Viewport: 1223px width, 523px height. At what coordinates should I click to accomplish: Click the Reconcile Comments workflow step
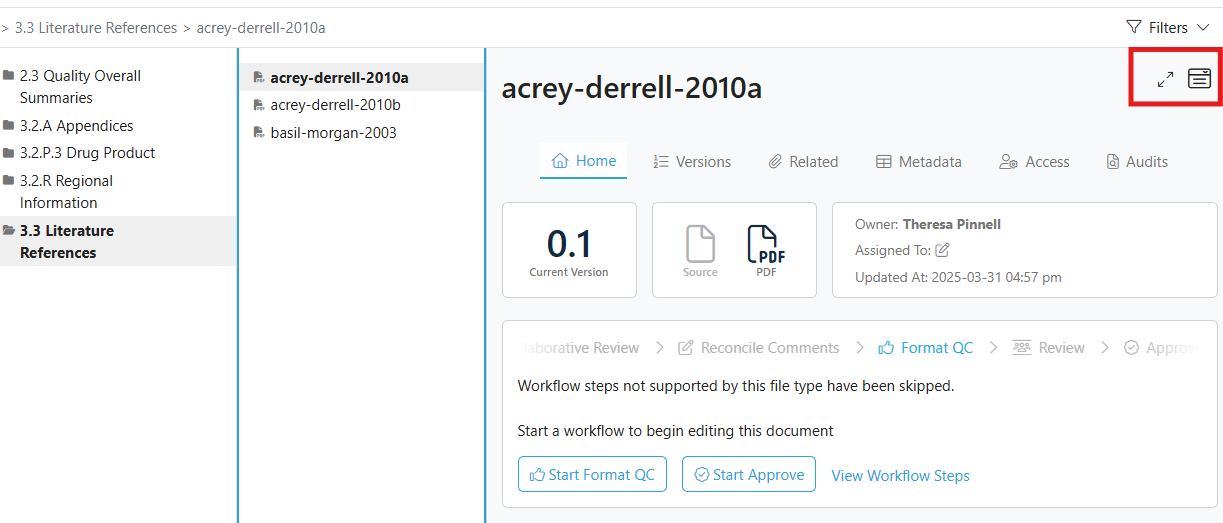pyautogui.click(x=759, y=348)
